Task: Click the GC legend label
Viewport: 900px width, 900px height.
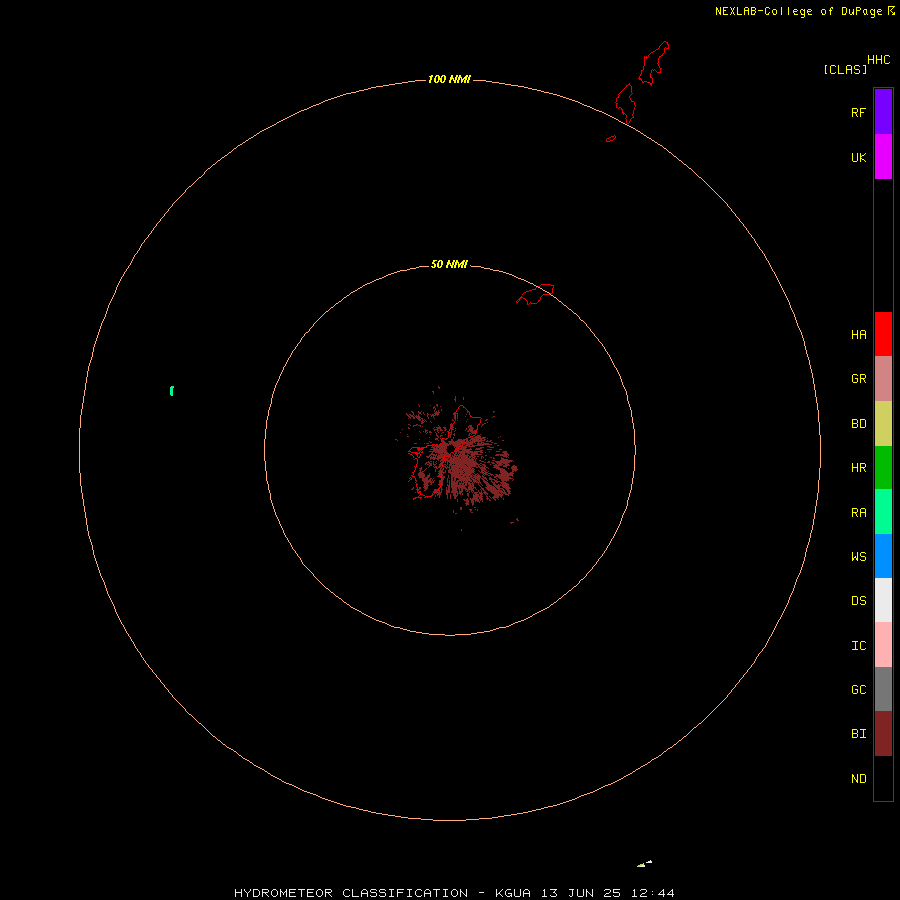Action: point(858,690)
